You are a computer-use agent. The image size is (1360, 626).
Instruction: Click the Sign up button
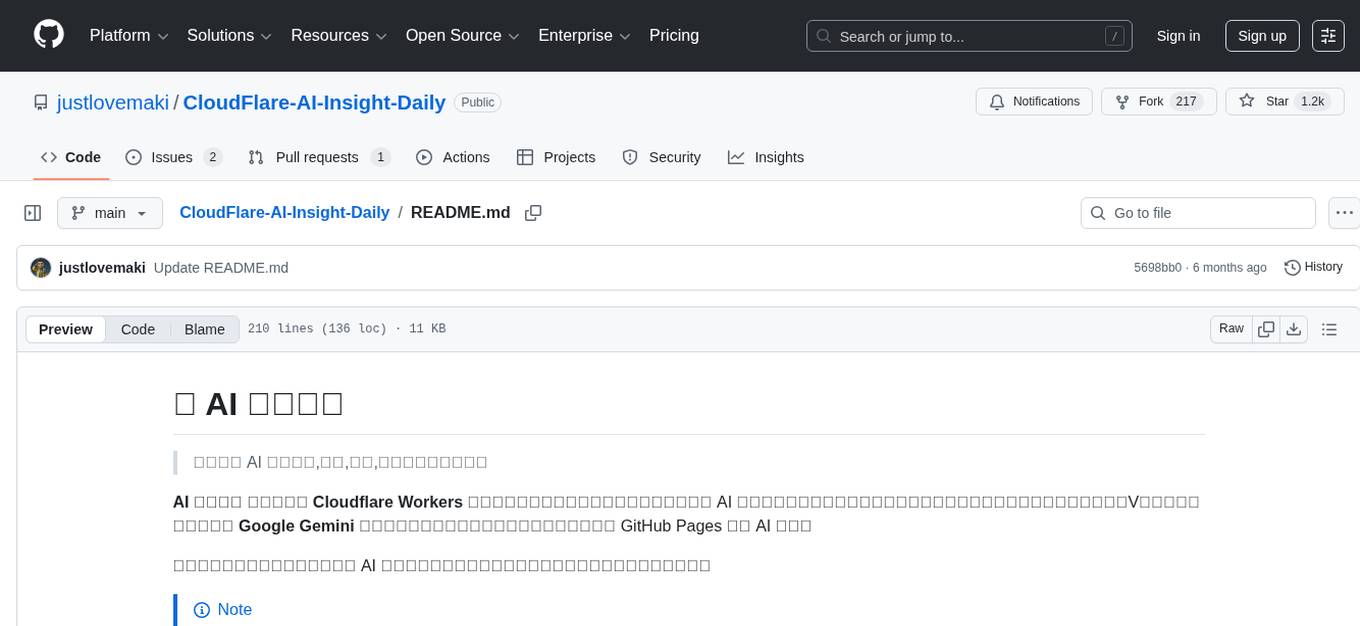pos(1261,35)
